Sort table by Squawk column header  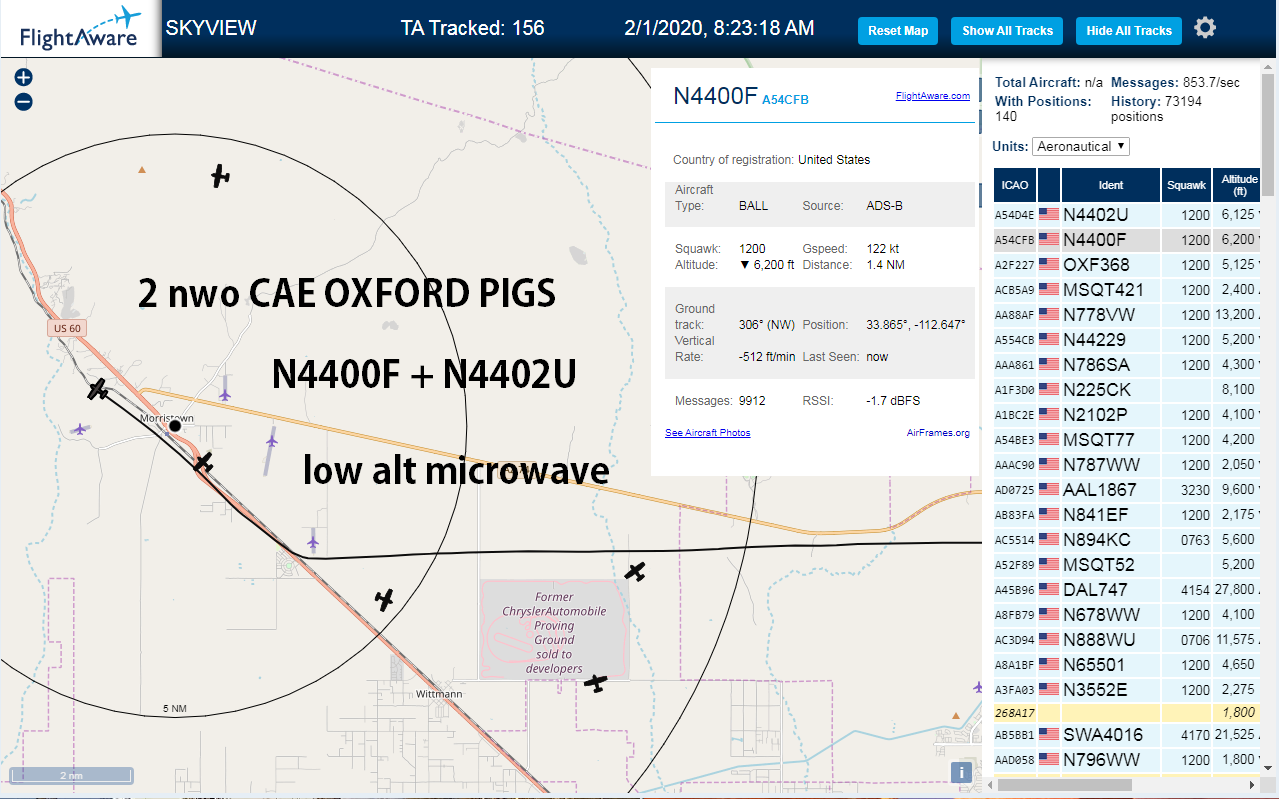pos(1186,185)
